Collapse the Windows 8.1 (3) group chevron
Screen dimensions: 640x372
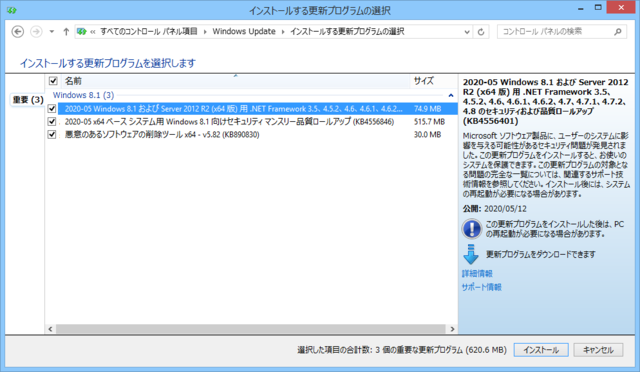pos(451,96)
